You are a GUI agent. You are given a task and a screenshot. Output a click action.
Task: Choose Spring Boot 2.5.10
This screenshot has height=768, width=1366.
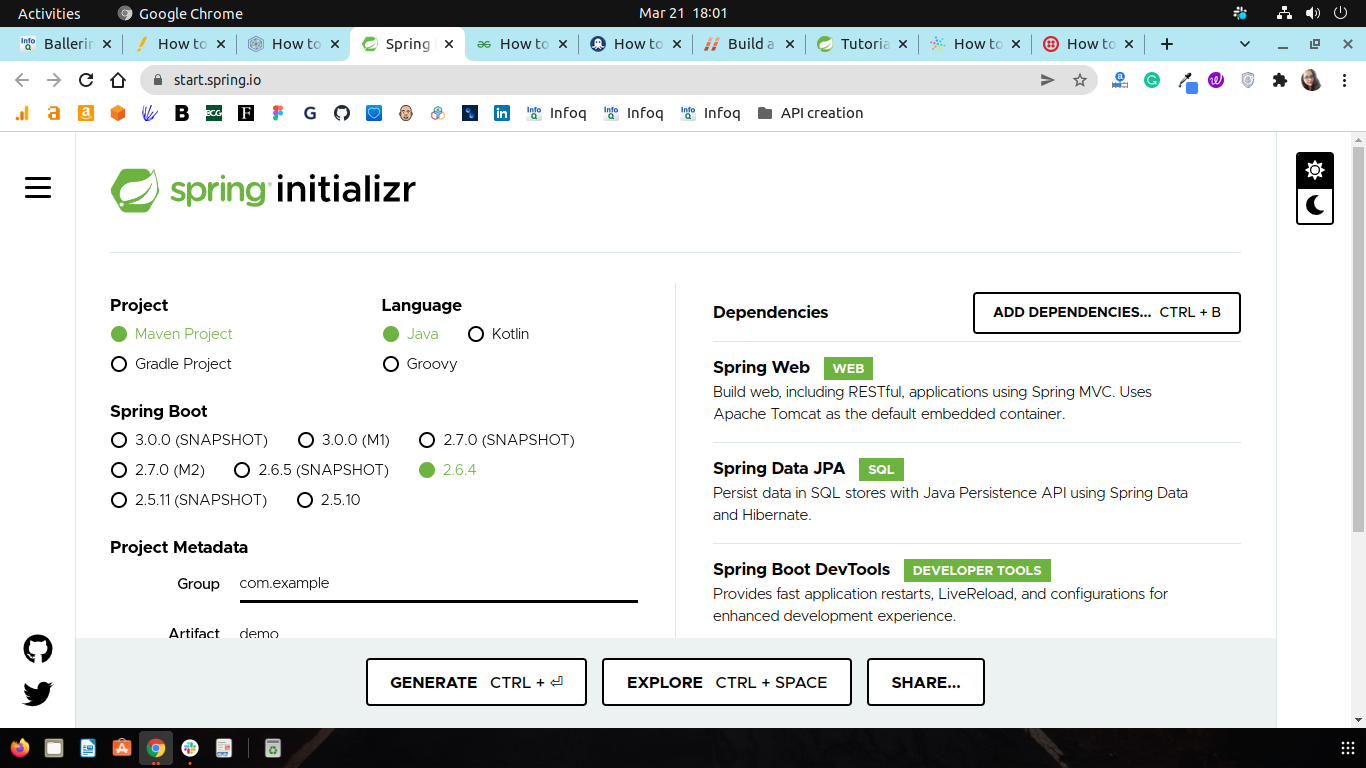click(329, 500)
